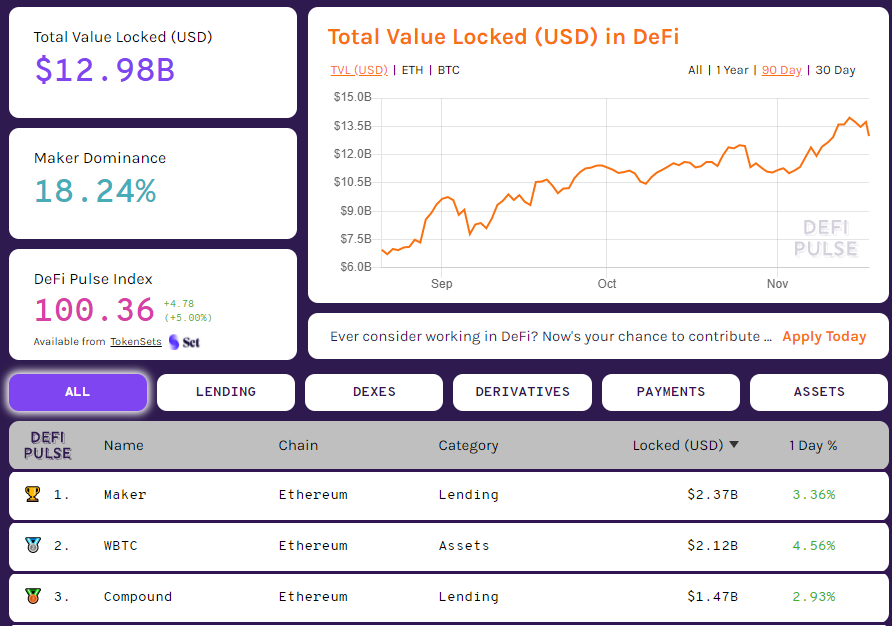Switch chart to ETH denomination
892x626 pixels.
click(412, 70)
